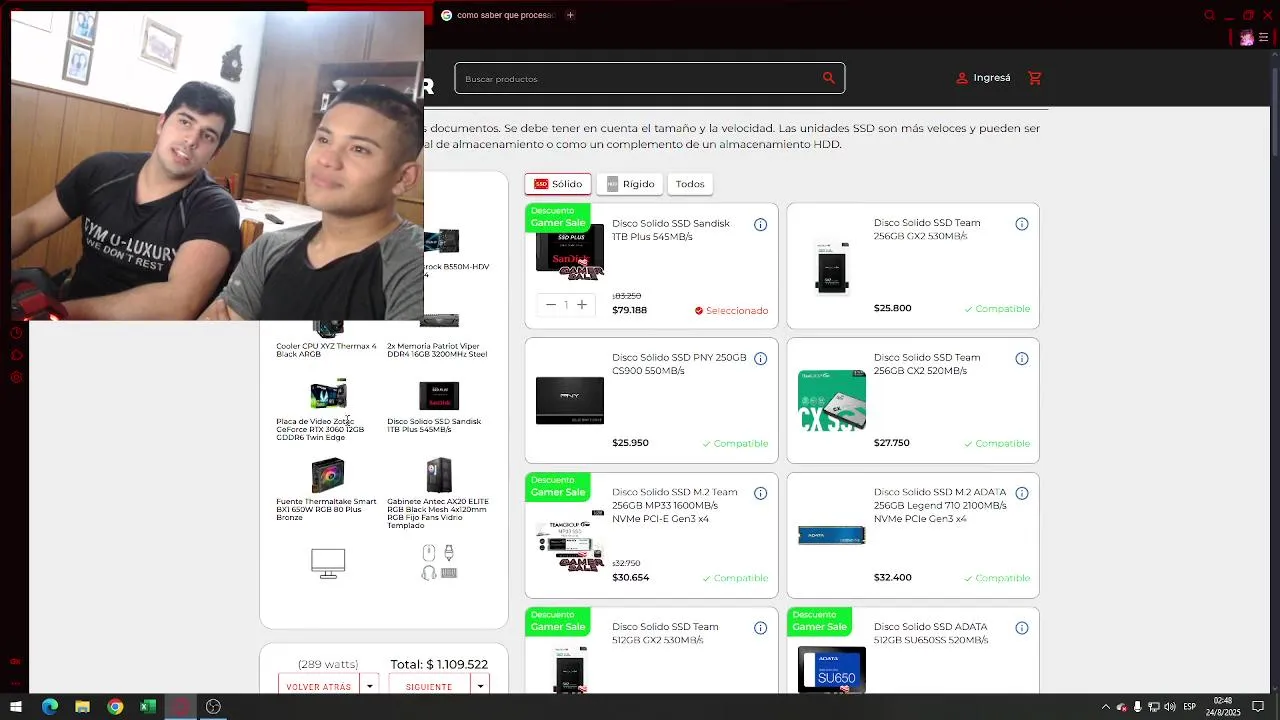Image resolution: width=1280 pixels, height=720 pixels.
Task: Click the OBS Studio taskbar icon
Action: pos(213,707)
